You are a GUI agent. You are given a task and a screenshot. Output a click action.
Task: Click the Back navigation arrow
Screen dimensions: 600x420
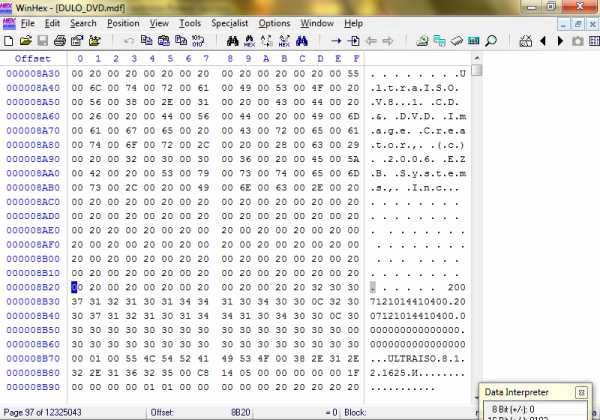[x=371, y=41]
